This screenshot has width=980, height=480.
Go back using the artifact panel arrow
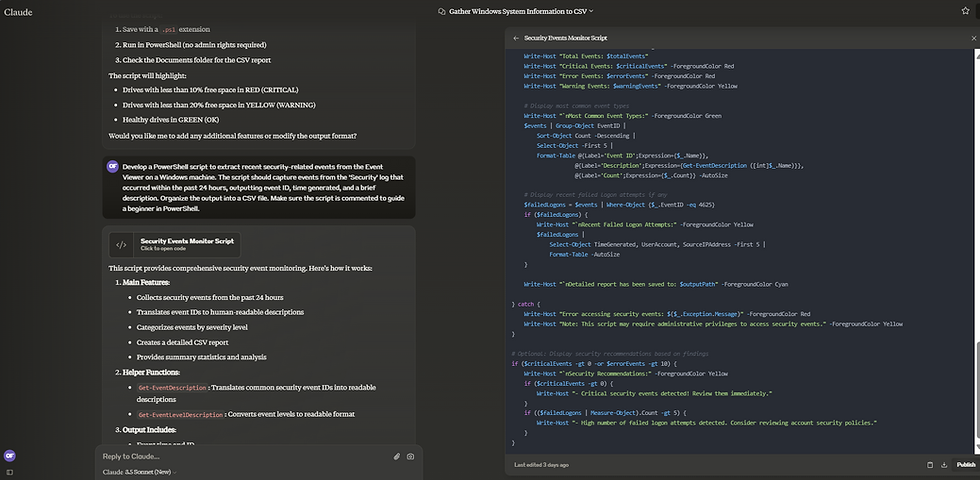(x=516, y=37)
